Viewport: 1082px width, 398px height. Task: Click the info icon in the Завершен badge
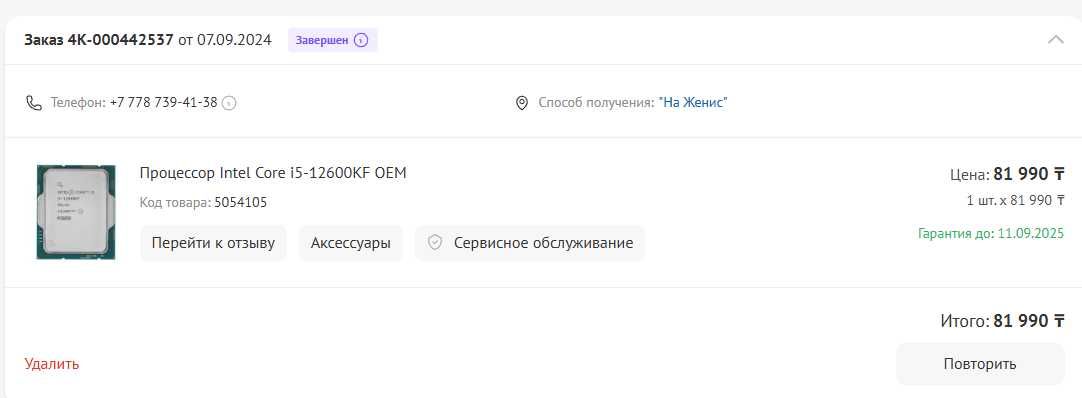(361, 40)
